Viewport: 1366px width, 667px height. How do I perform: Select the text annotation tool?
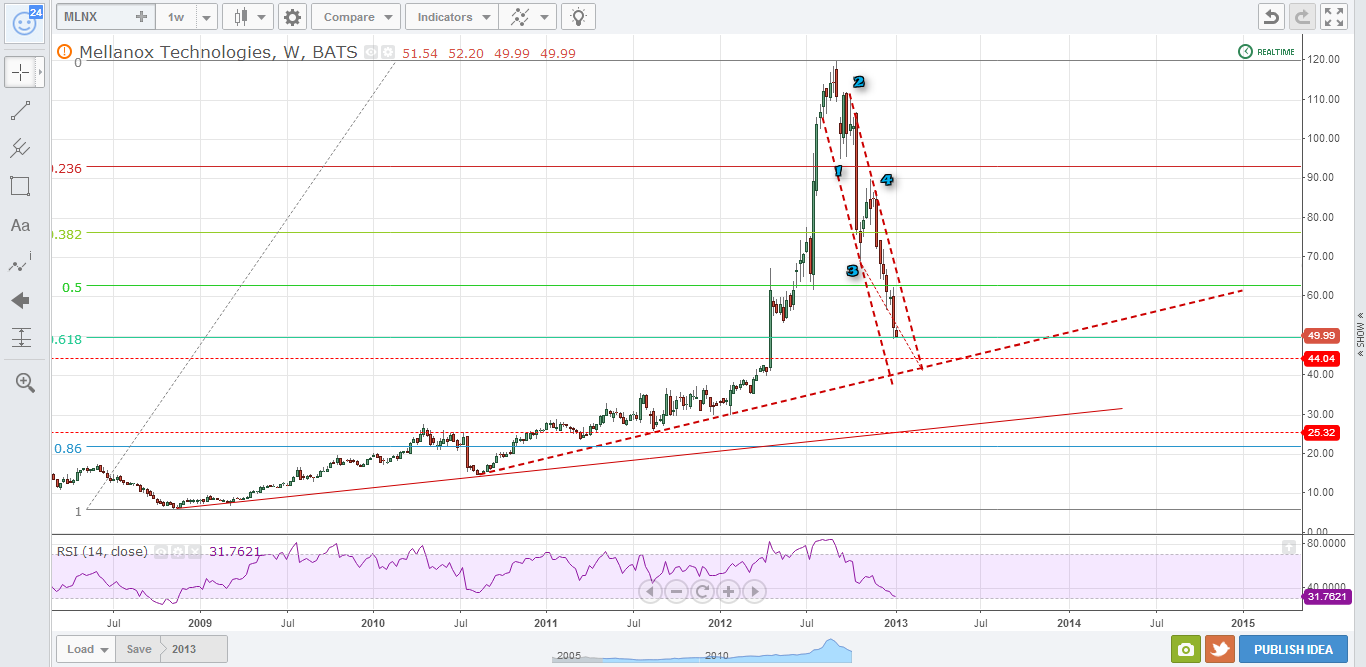[x=20, y=225]
